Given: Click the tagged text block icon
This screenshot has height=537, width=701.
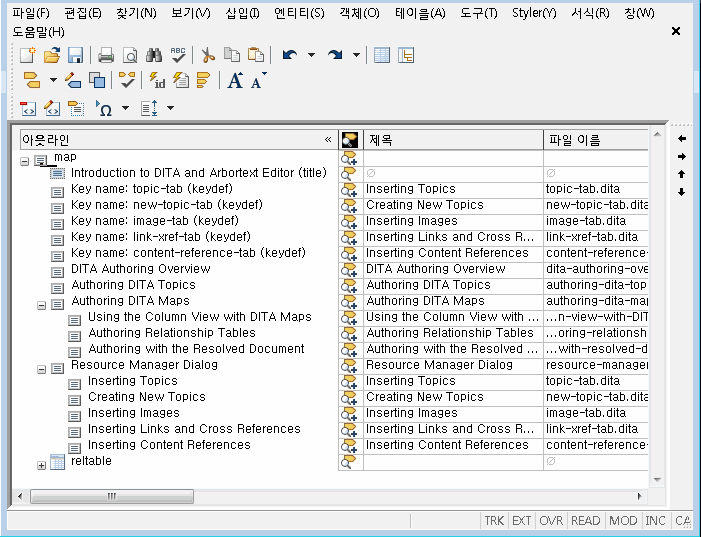Looking at the screenshot, I should coord(76,108).
